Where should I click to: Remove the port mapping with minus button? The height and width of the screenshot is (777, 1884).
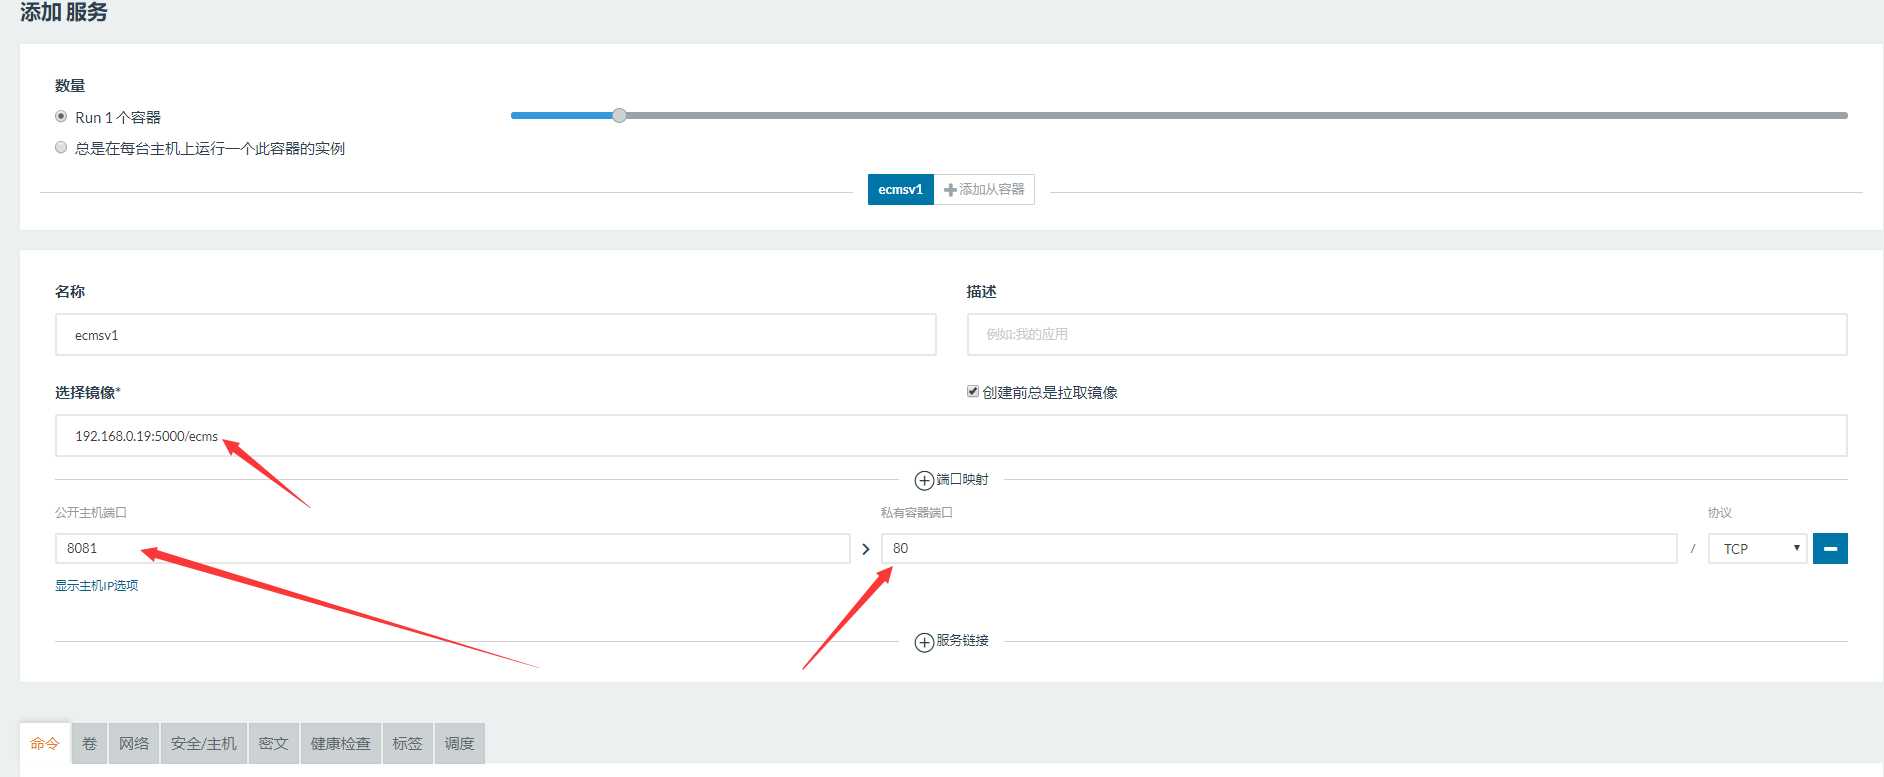tap(1830, 548)
